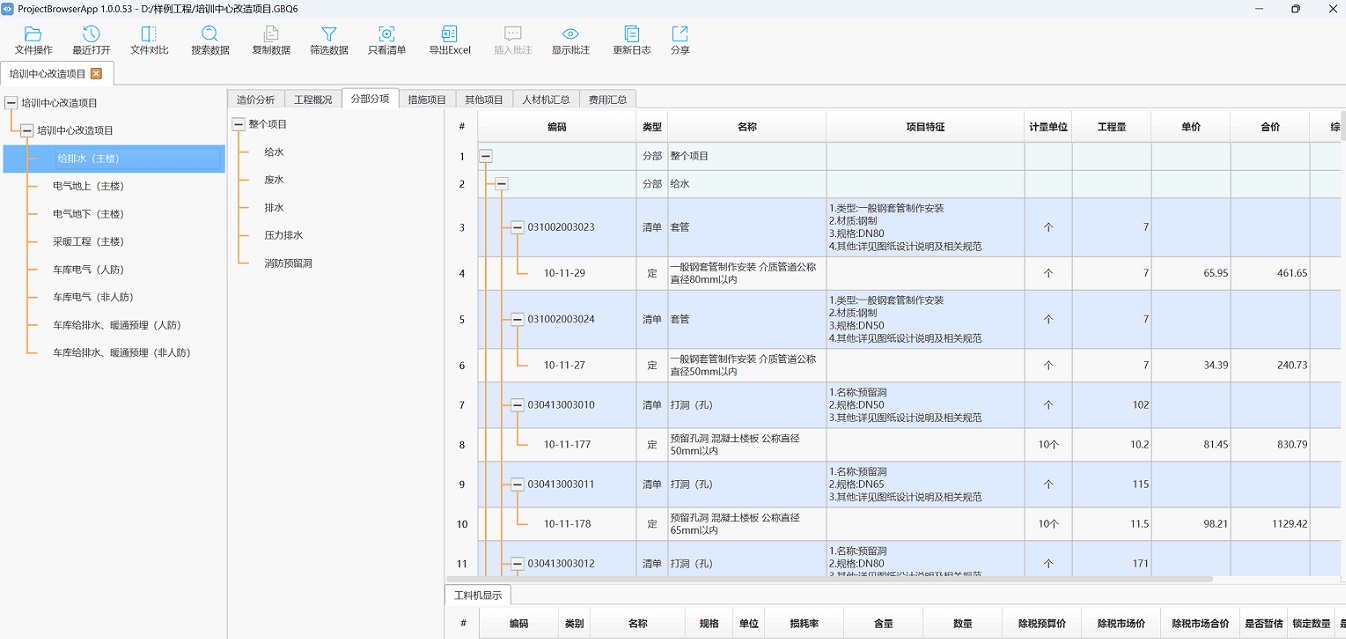
Task: Click the 导出Excel export icon
Action: (x=449, y=40)
